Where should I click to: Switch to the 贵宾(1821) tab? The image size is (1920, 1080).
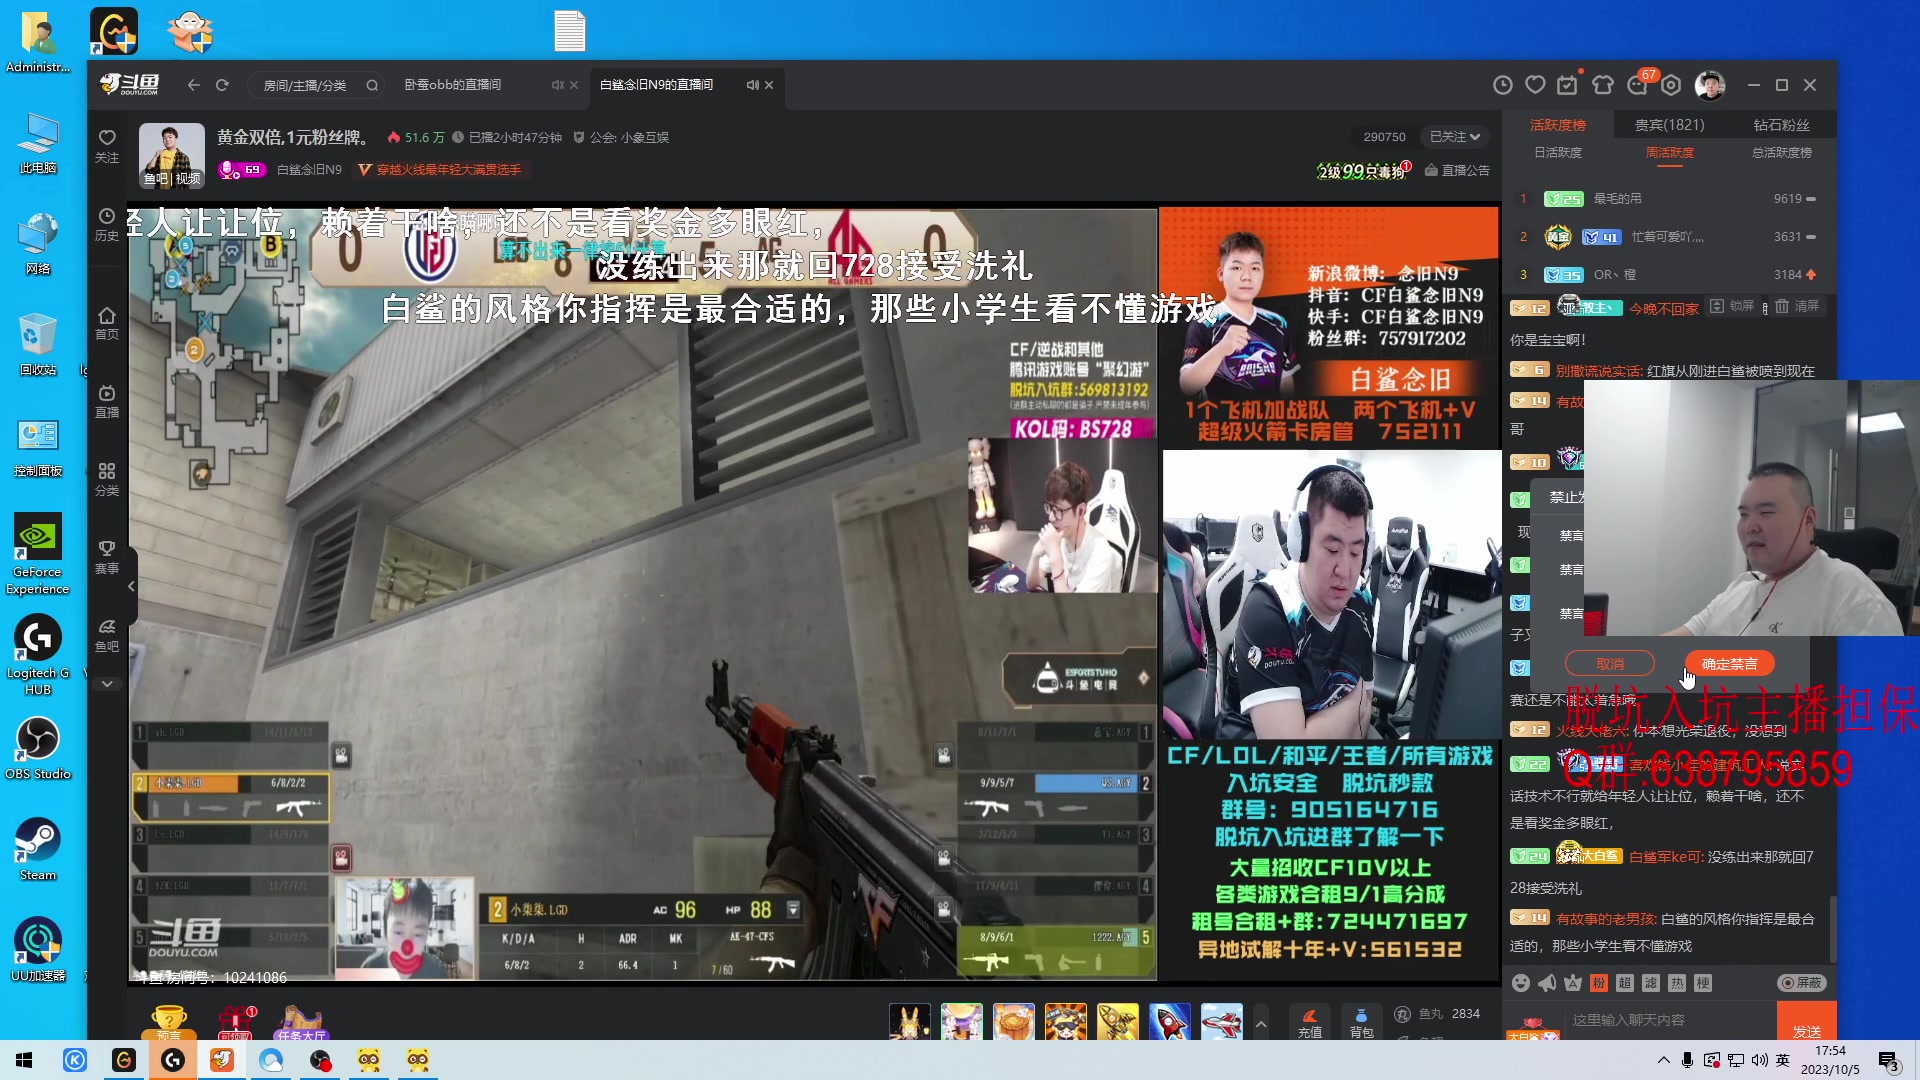click(1669, 125)
